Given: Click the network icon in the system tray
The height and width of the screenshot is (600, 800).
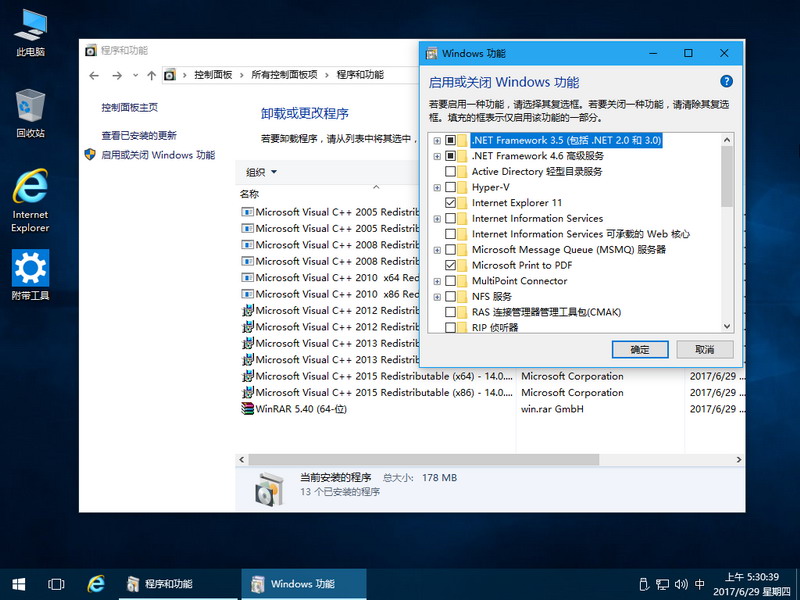Looking at the screenshot, I should click(x=663, y=584).
